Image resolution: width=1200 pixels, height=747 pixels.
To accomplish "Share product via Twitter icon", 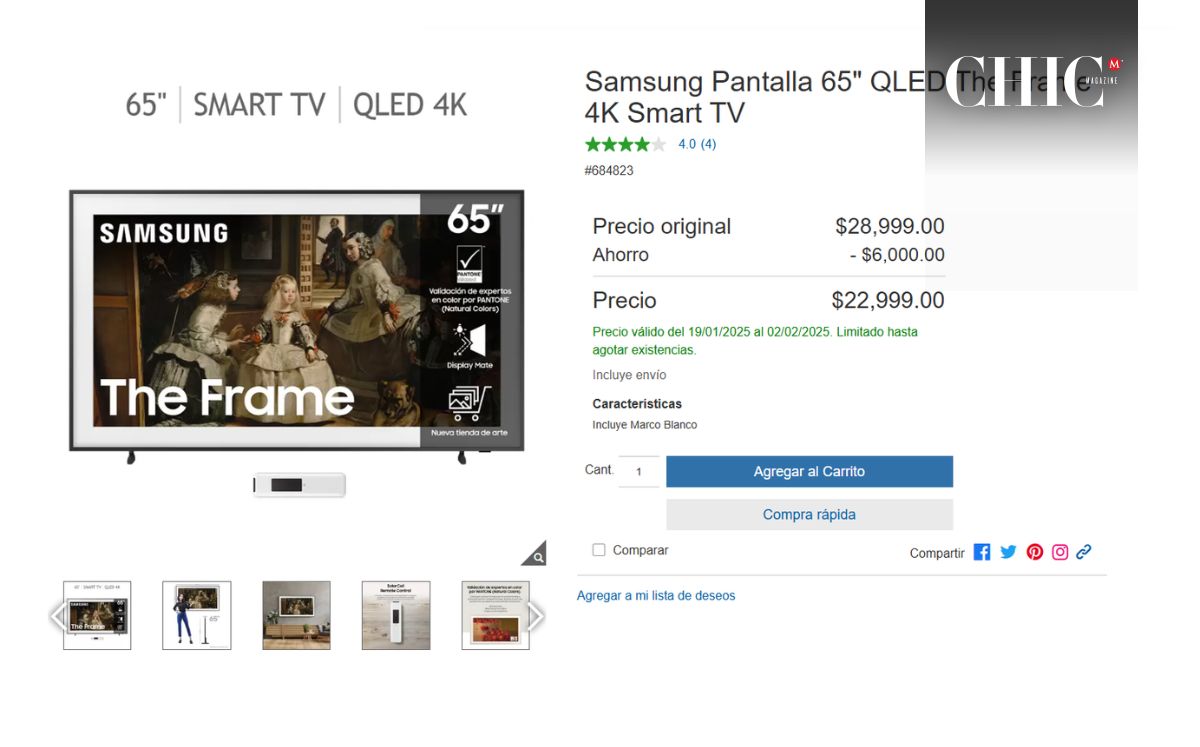I will 1008,552.
